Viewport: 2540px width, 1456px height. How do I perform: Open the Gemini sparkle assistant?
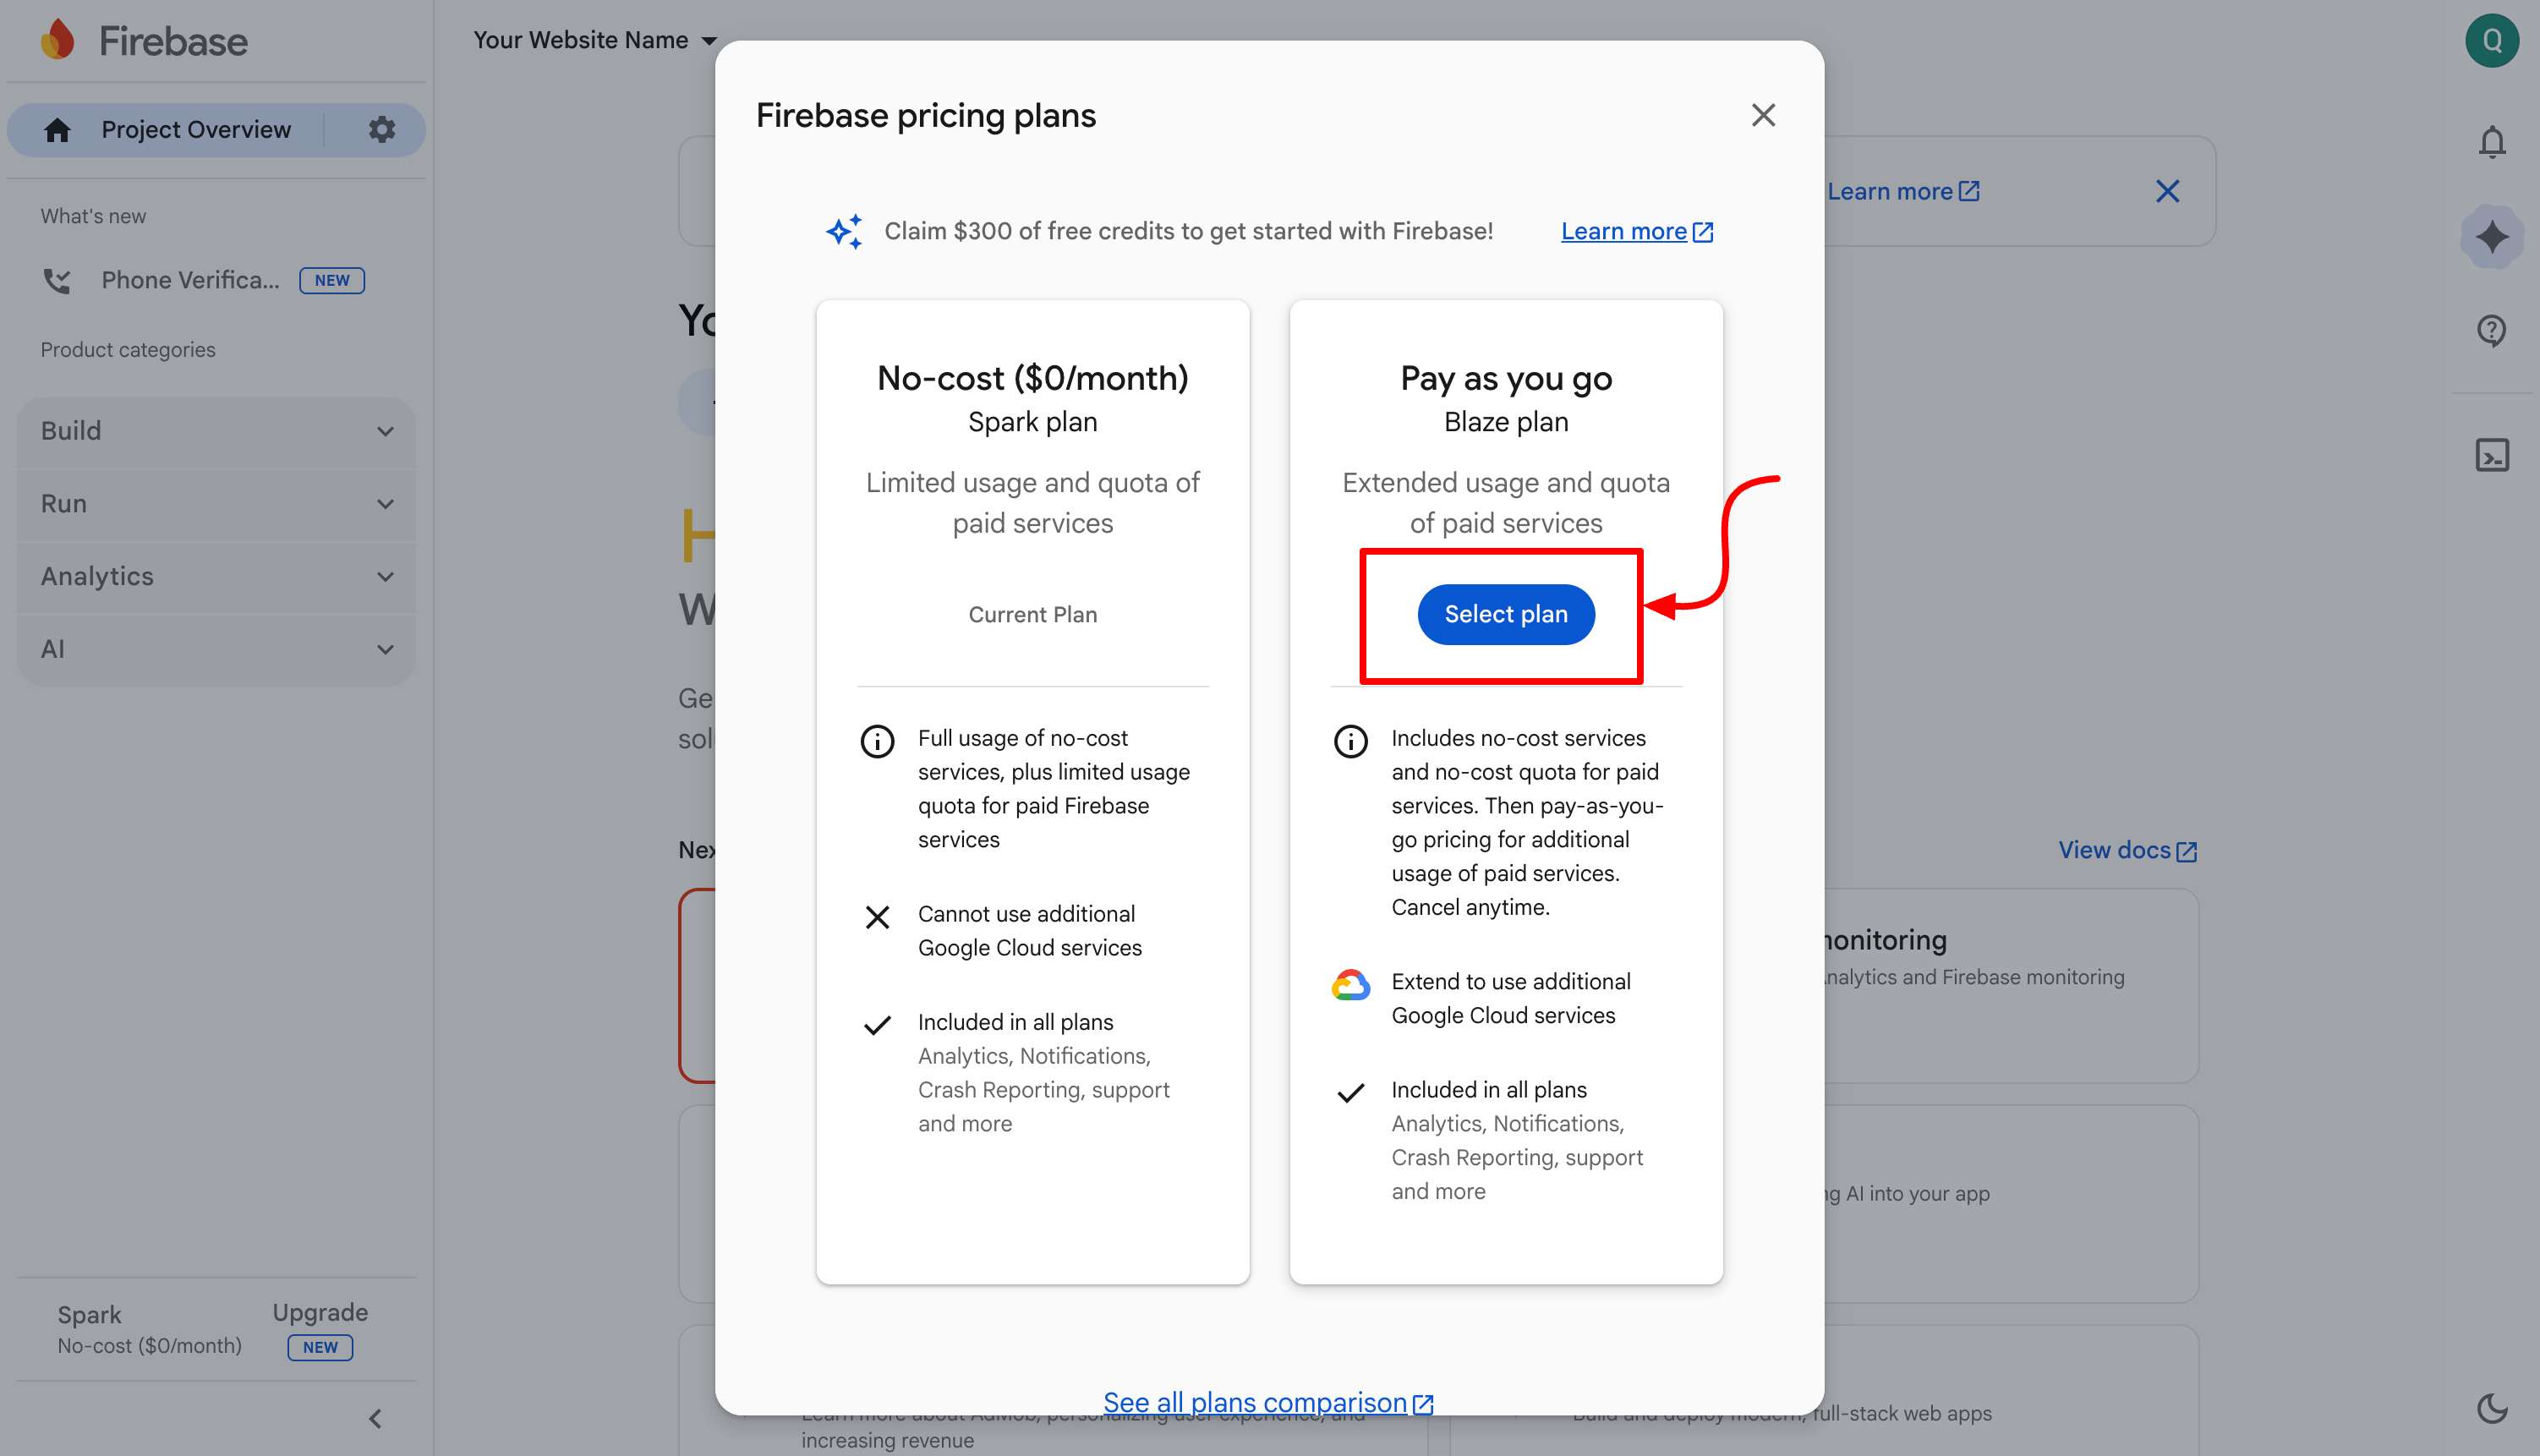(2491, 237)
